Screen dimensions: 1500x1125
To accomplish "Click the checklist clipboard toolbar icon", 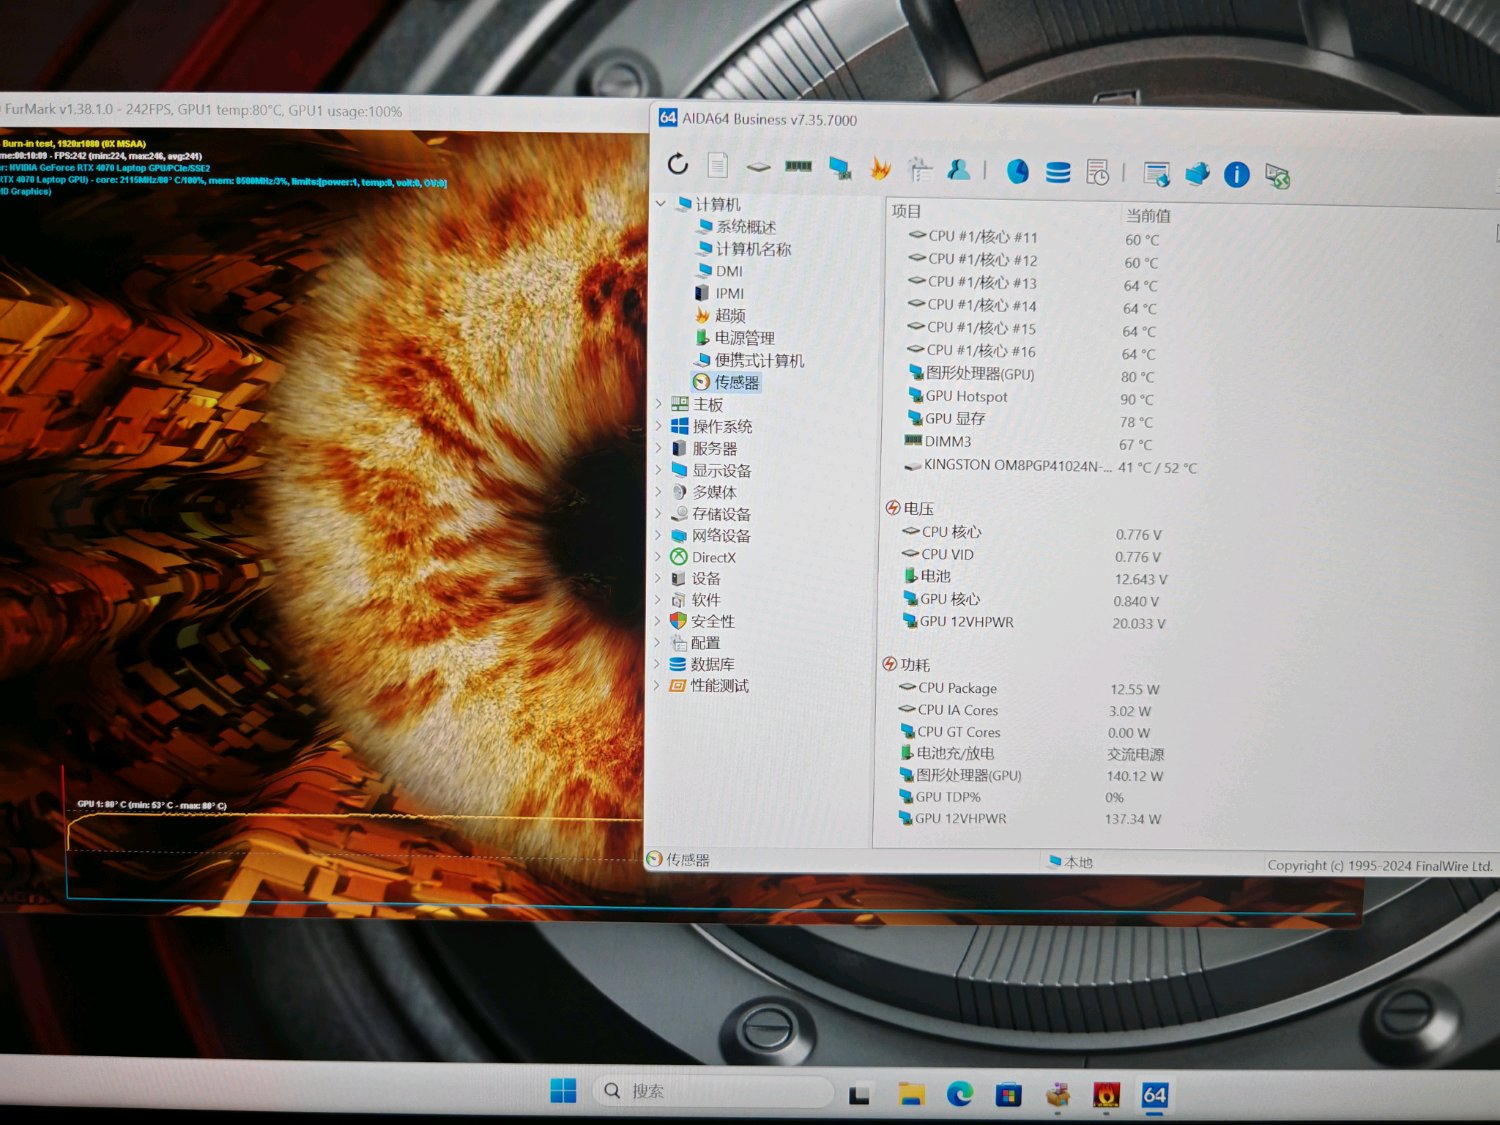I will 919,170.
